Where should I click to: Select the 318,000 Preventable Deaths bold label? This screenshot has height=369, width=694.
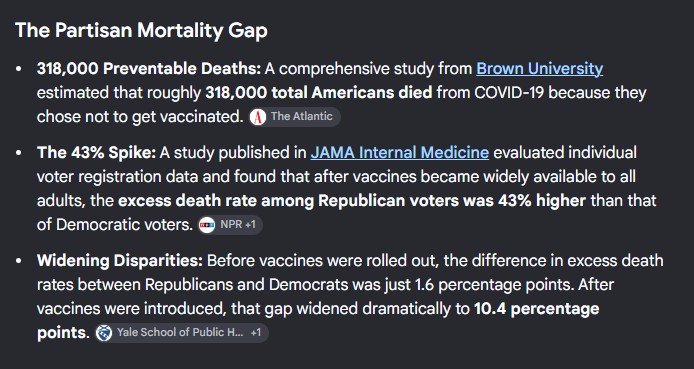[149, 69]
